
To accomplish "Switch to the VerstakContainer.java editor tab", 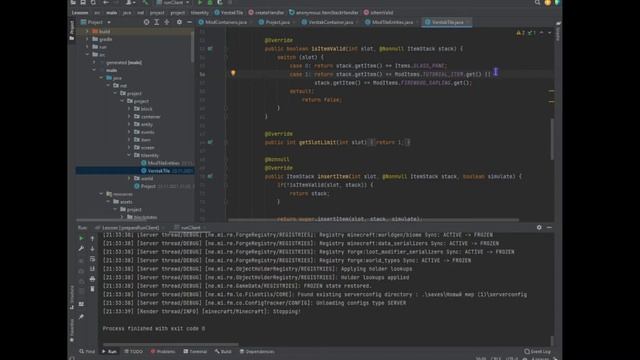I will point(328,22).
